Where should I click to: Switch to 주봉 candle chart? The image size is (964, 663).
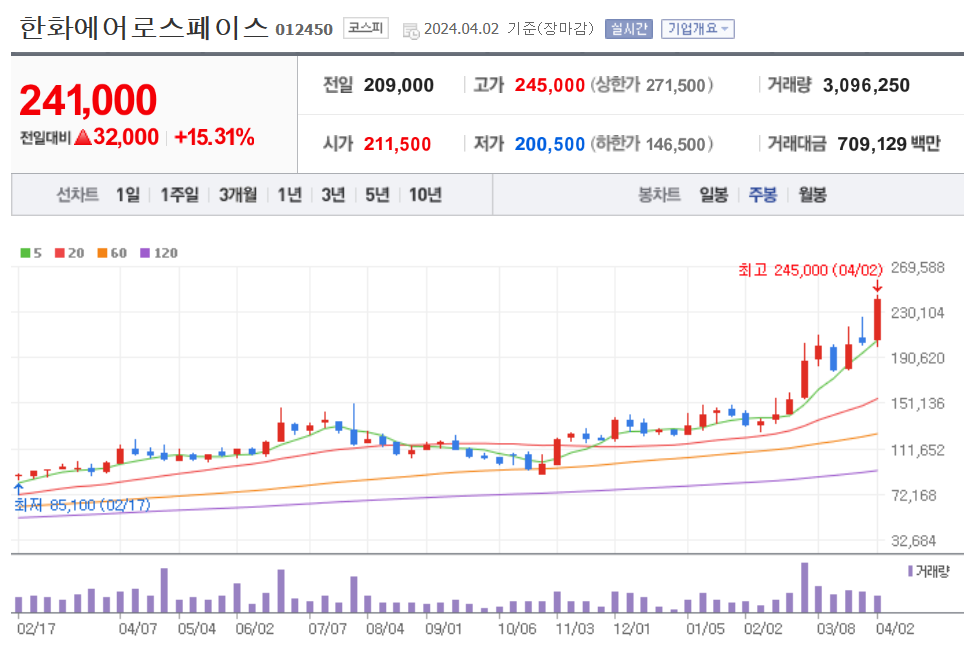pos(762,195)
